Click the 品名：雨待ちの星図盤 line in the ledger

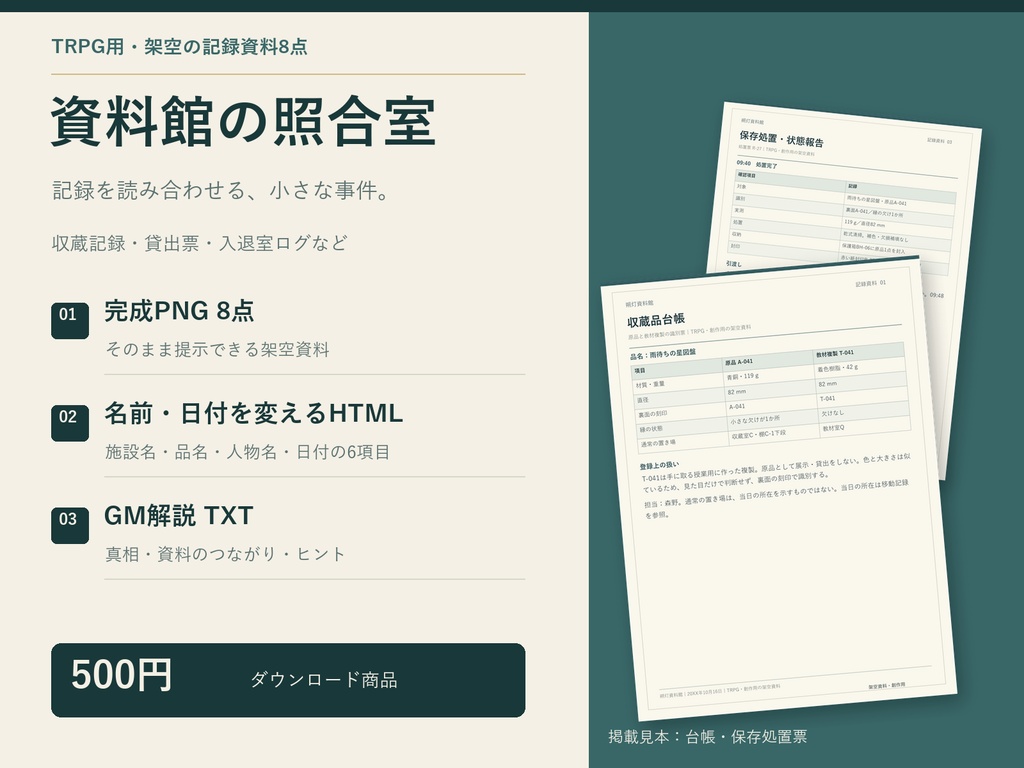coord(662,354)
